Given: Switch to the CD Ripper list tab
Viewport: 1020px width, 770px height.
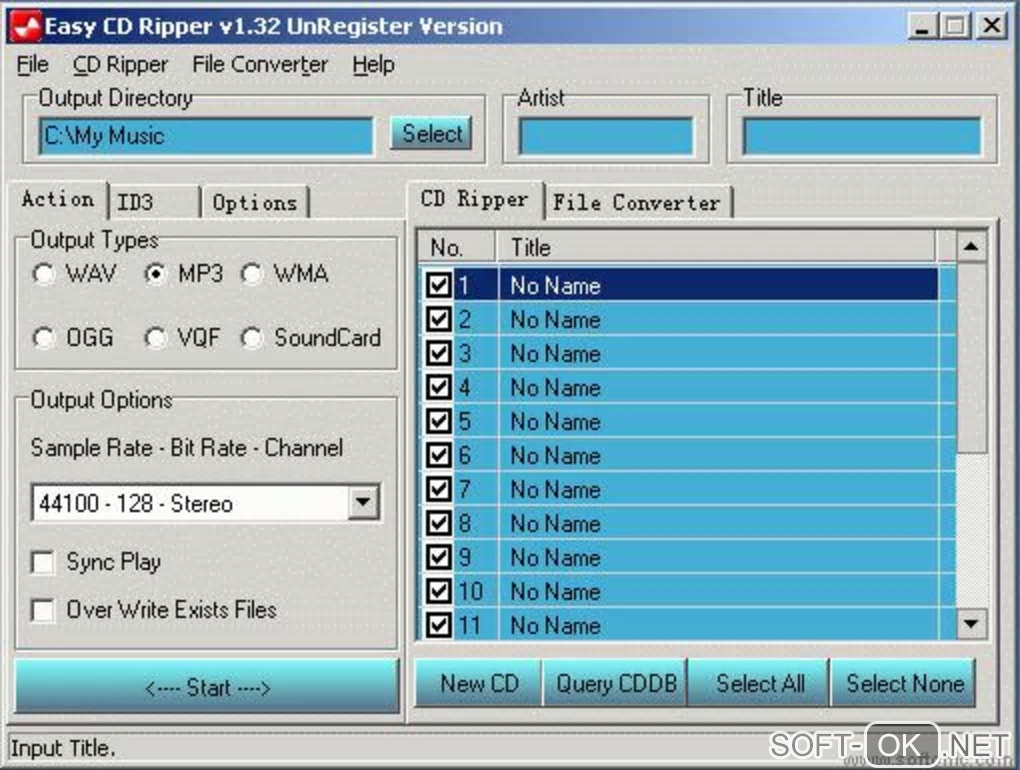Looking at the screenshot, I should click(x=474, y=199).
